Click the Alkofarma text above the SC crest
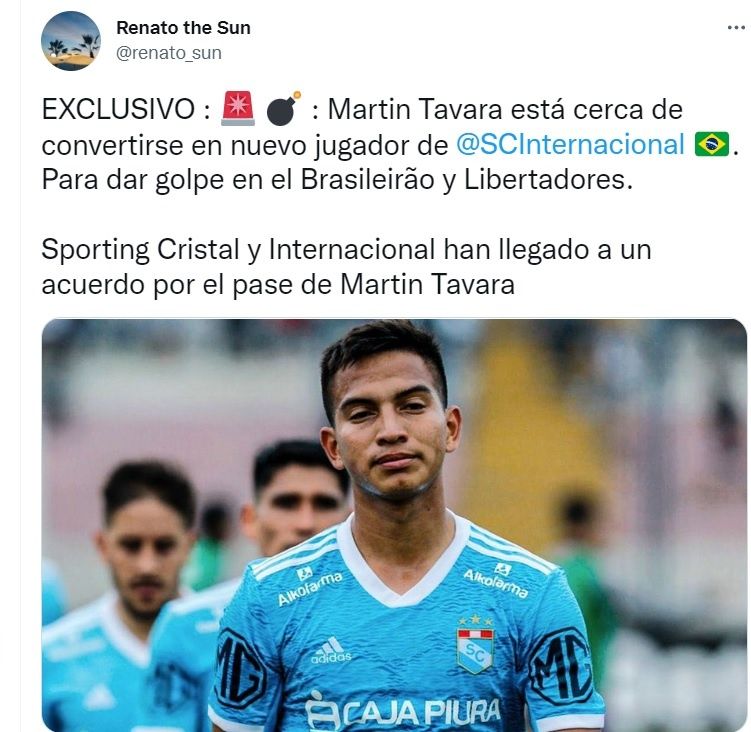 (x=496, y=581)
